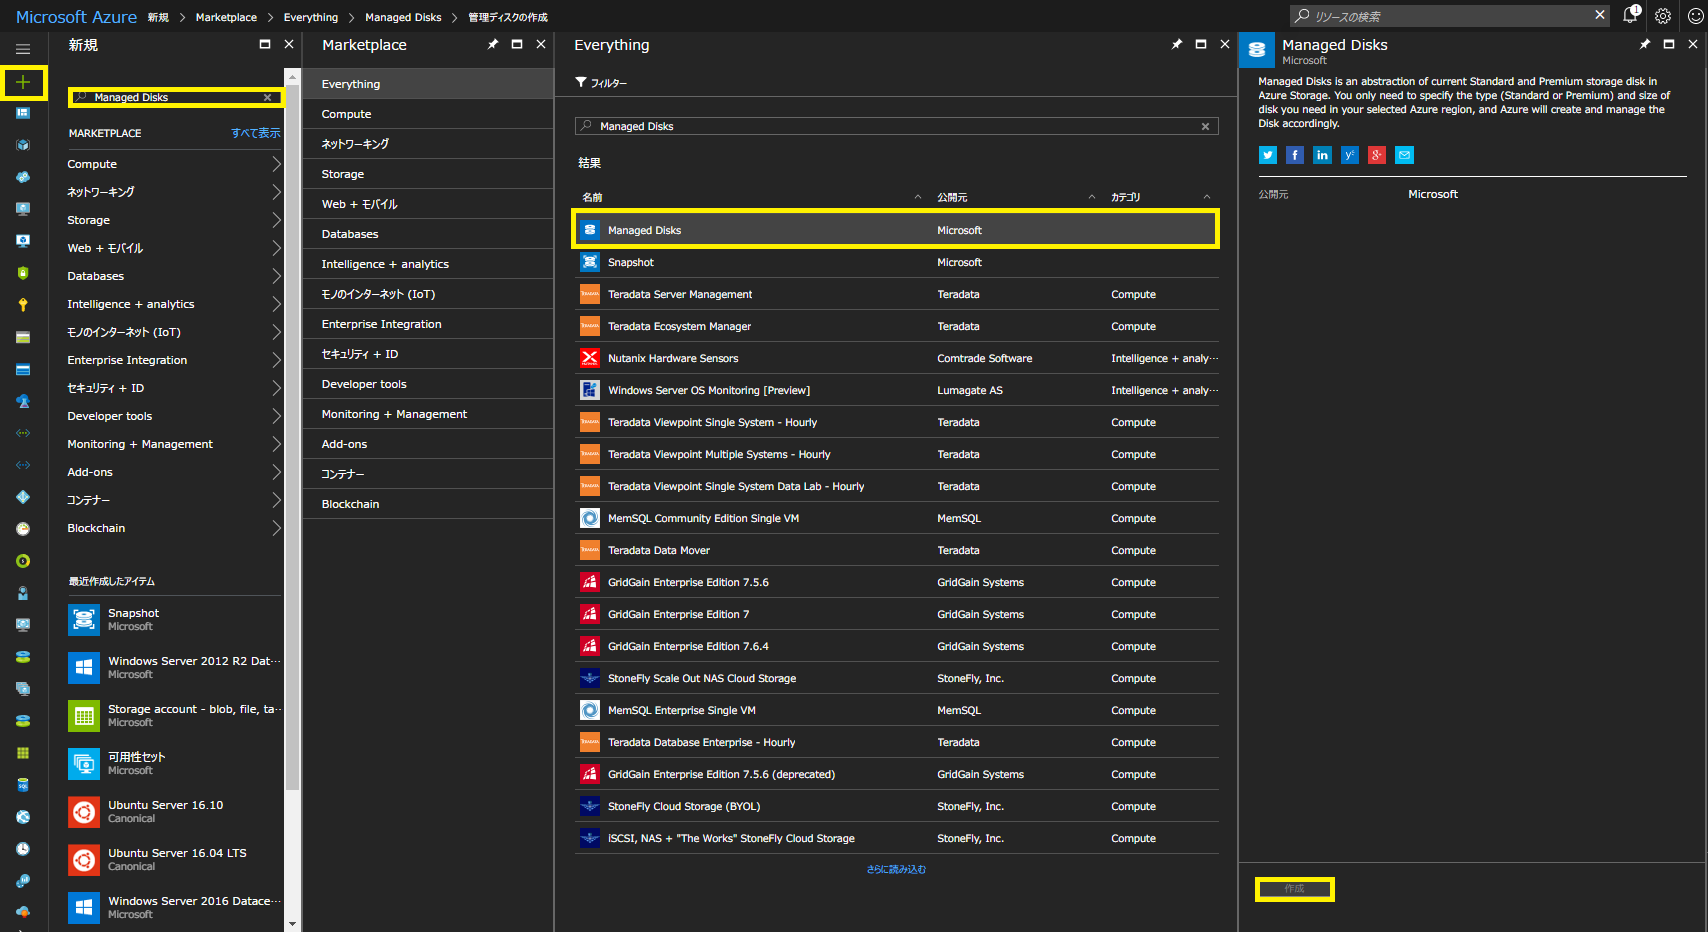The image size is (1708, 932).
Task: Select GridGain Enterprise Edition 7.6.4 row
Action: pyautogui.click(x=896, y=646)
